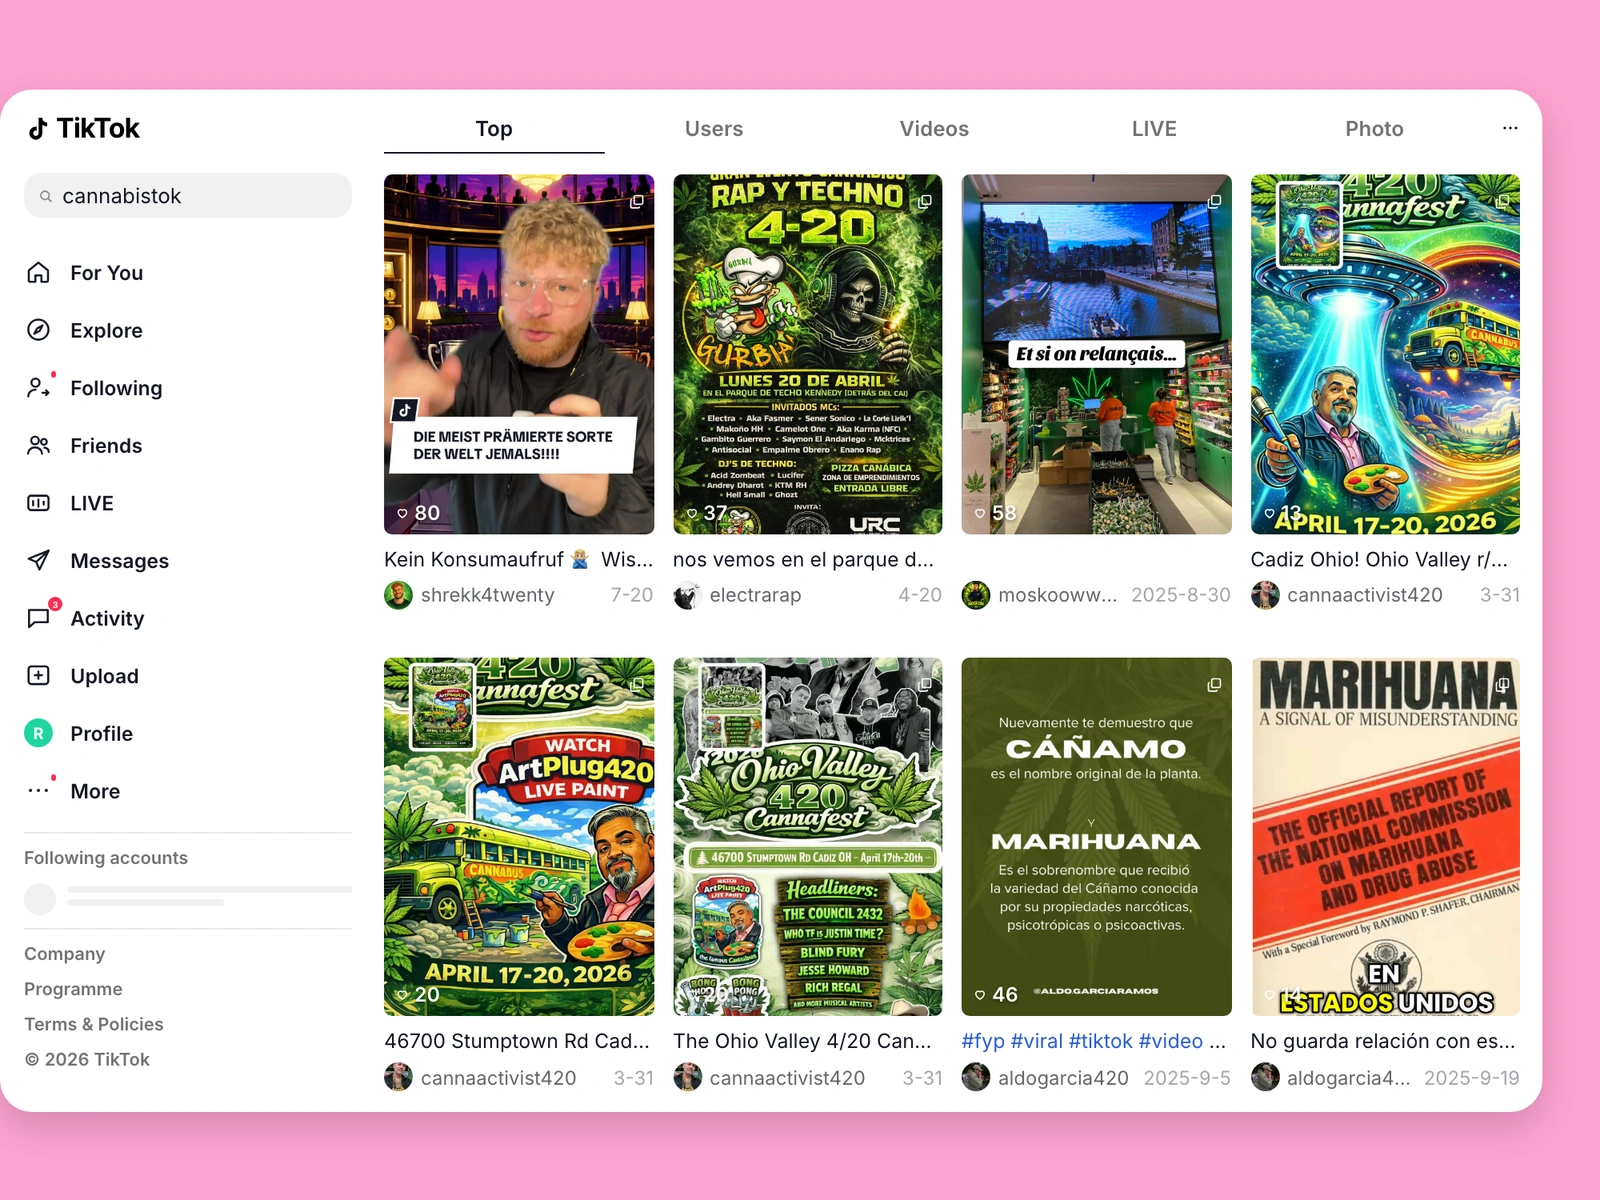Click shrekk4twenty avatar

coord(398,595)
